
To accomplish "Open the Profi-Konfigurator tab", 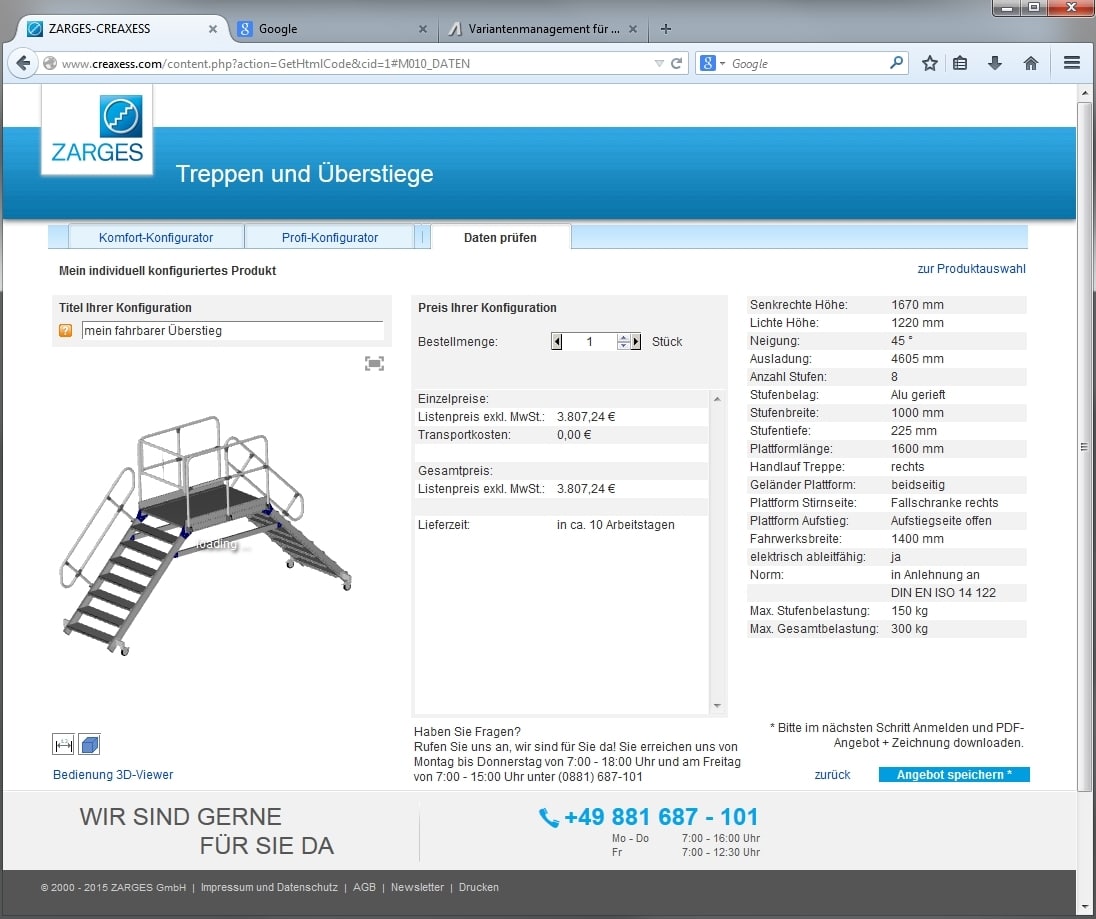I will click(330, 238).
